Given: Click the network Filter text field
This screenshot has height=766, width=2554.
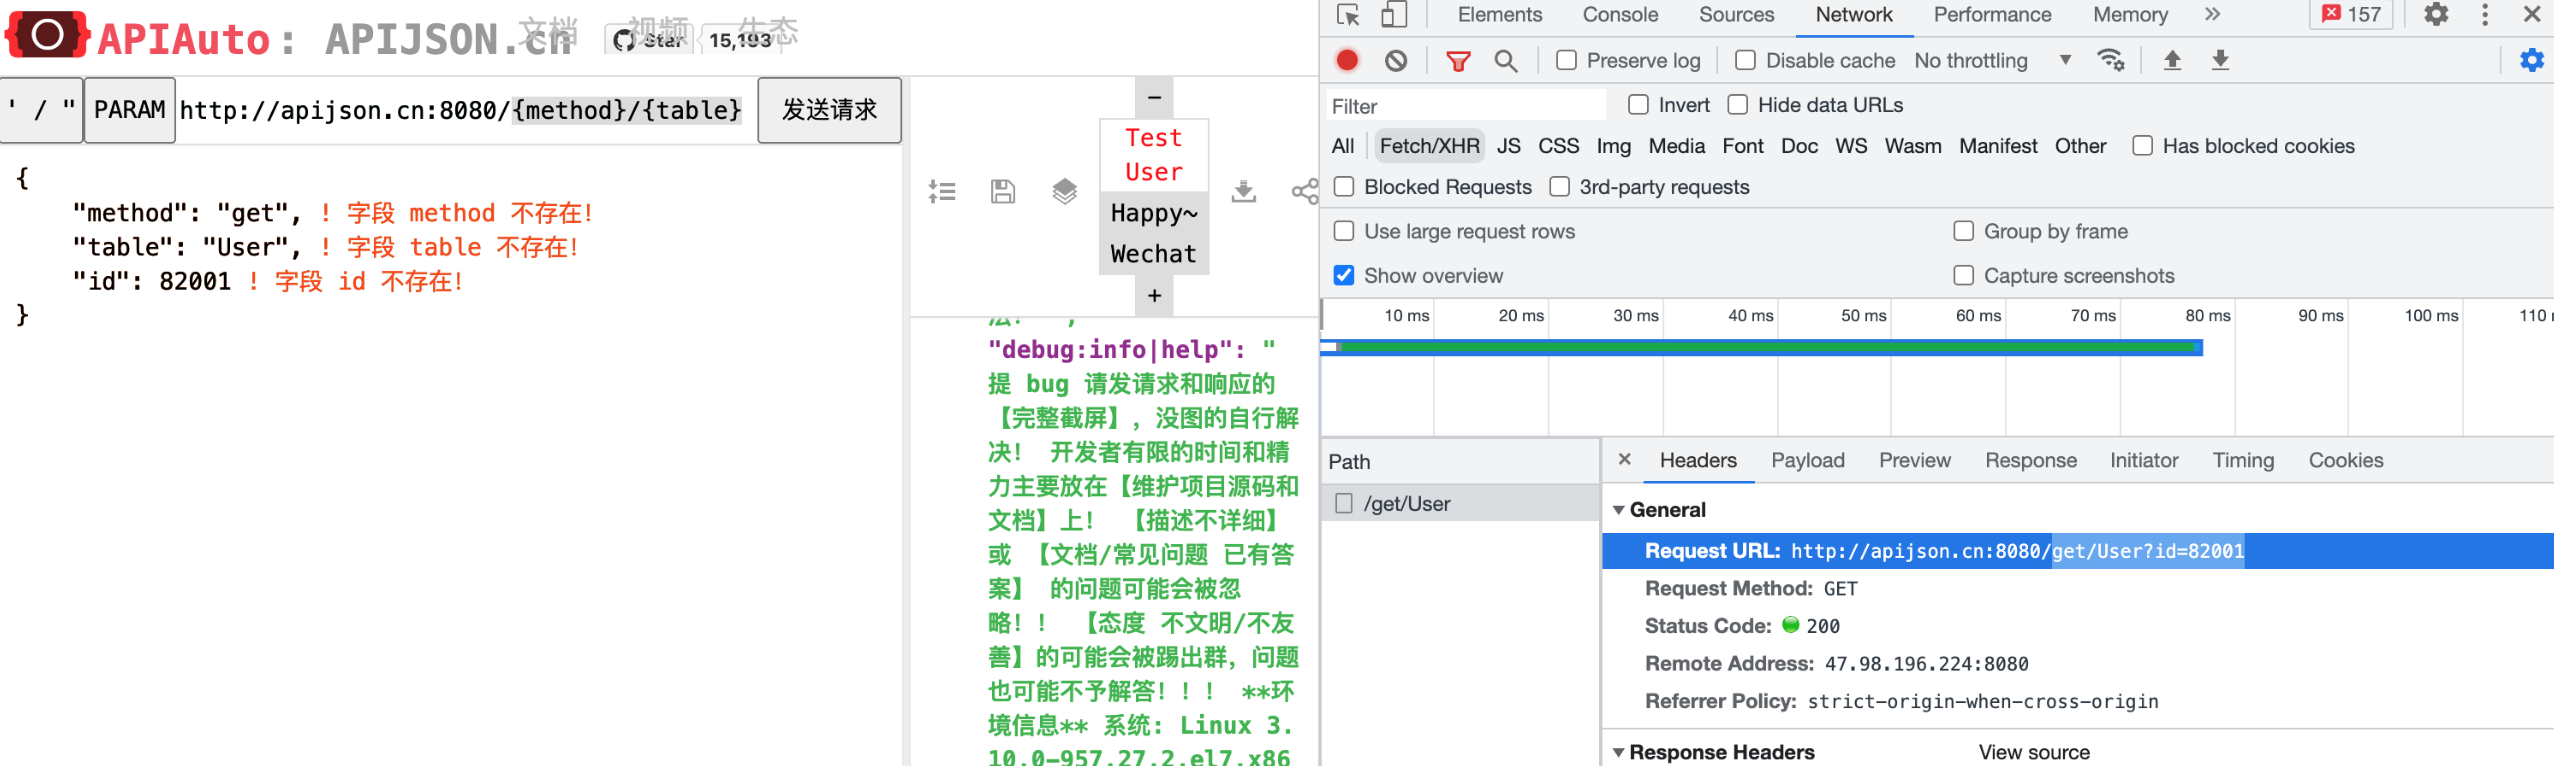Looking at the screenshot, I should click(1464, 105).
